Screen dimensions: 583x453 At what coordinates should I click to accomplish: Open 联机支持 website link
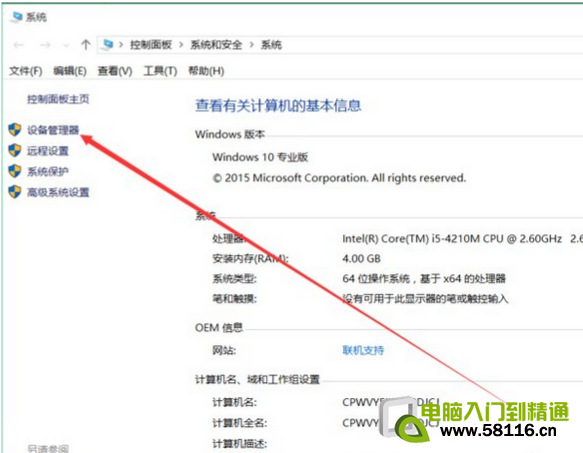point(363,350)
